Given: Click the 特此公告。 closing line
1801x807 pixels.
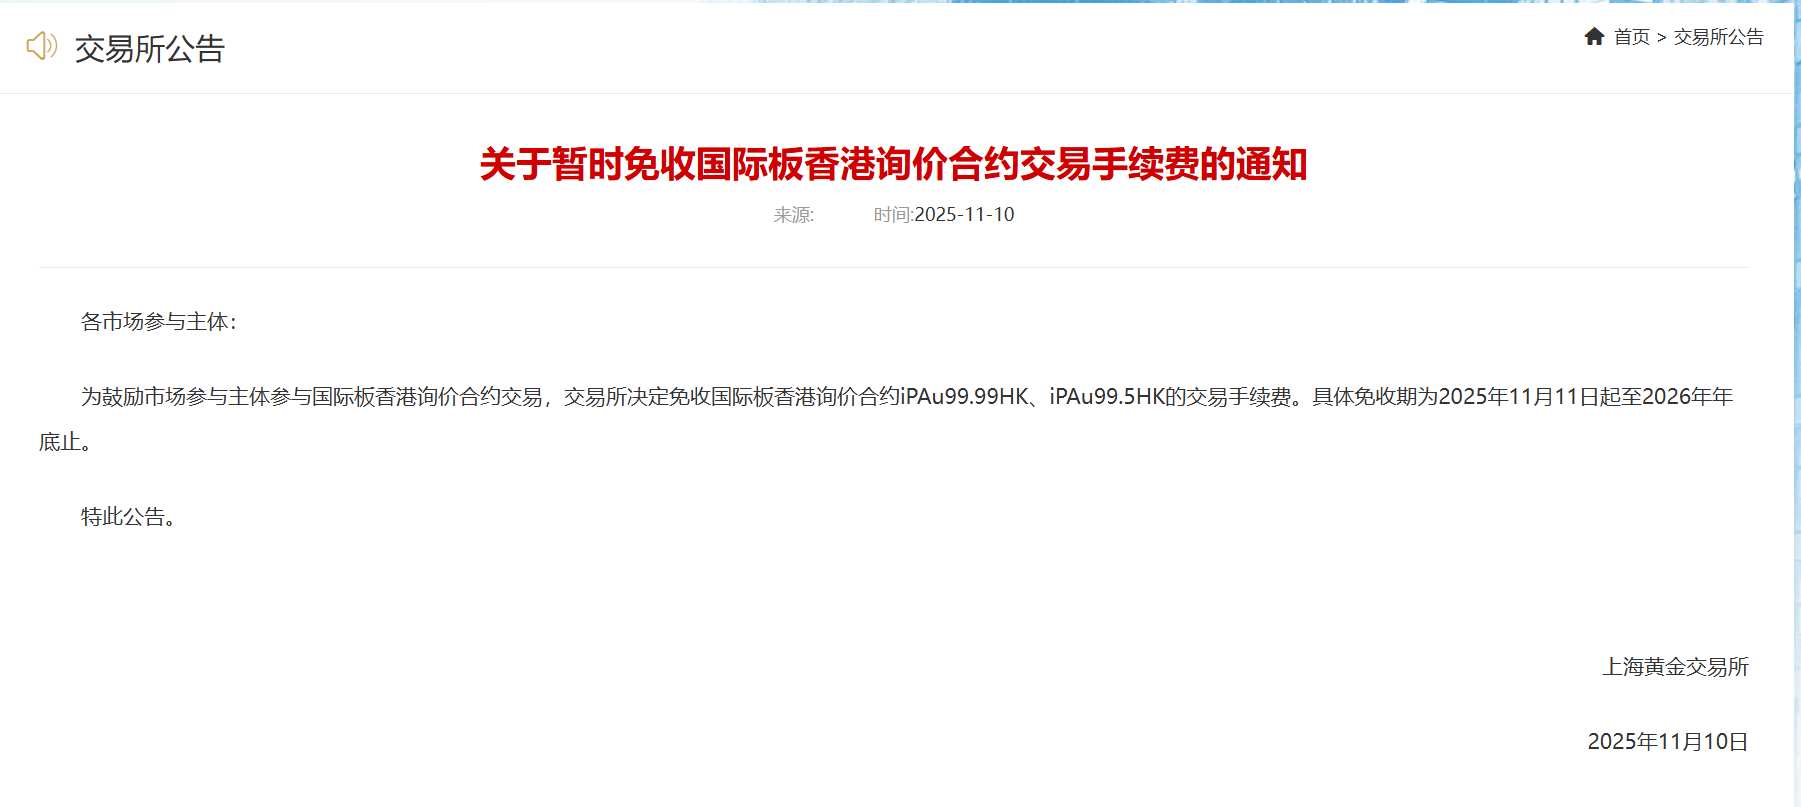Looking at the screenshot, I should click(129, 517).
